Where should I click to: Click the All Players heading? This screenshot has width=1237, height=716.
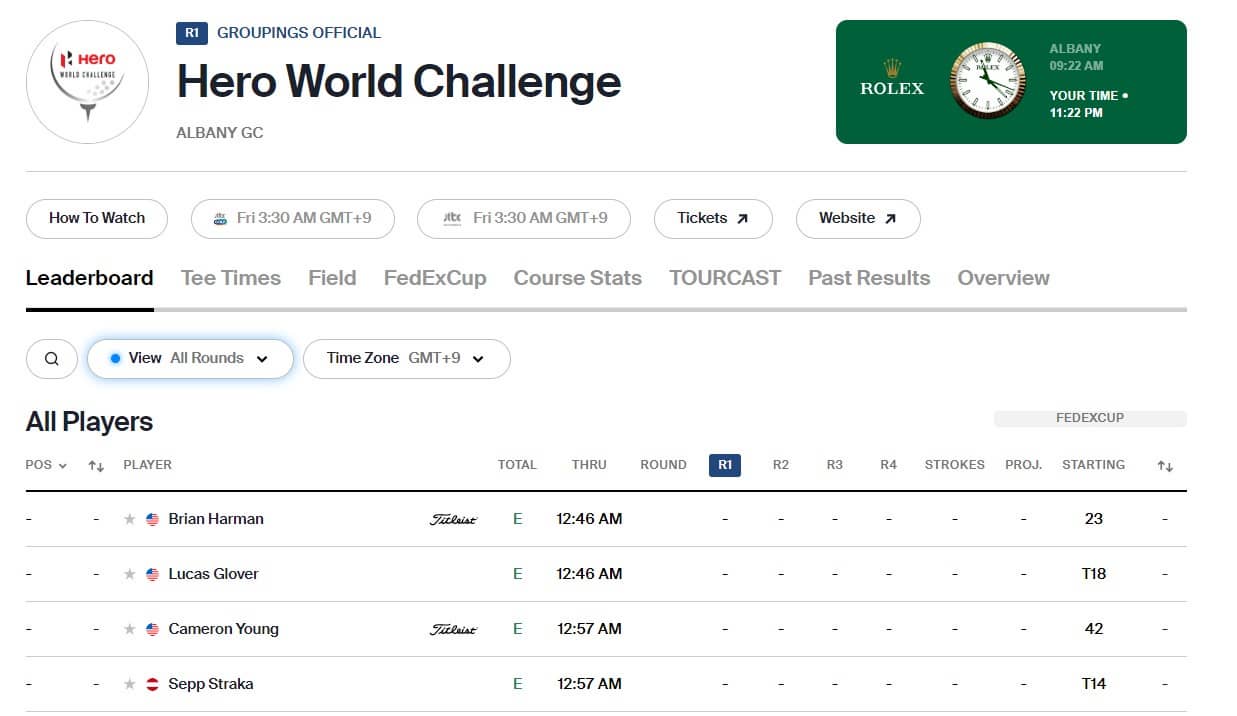click(89, 422)
